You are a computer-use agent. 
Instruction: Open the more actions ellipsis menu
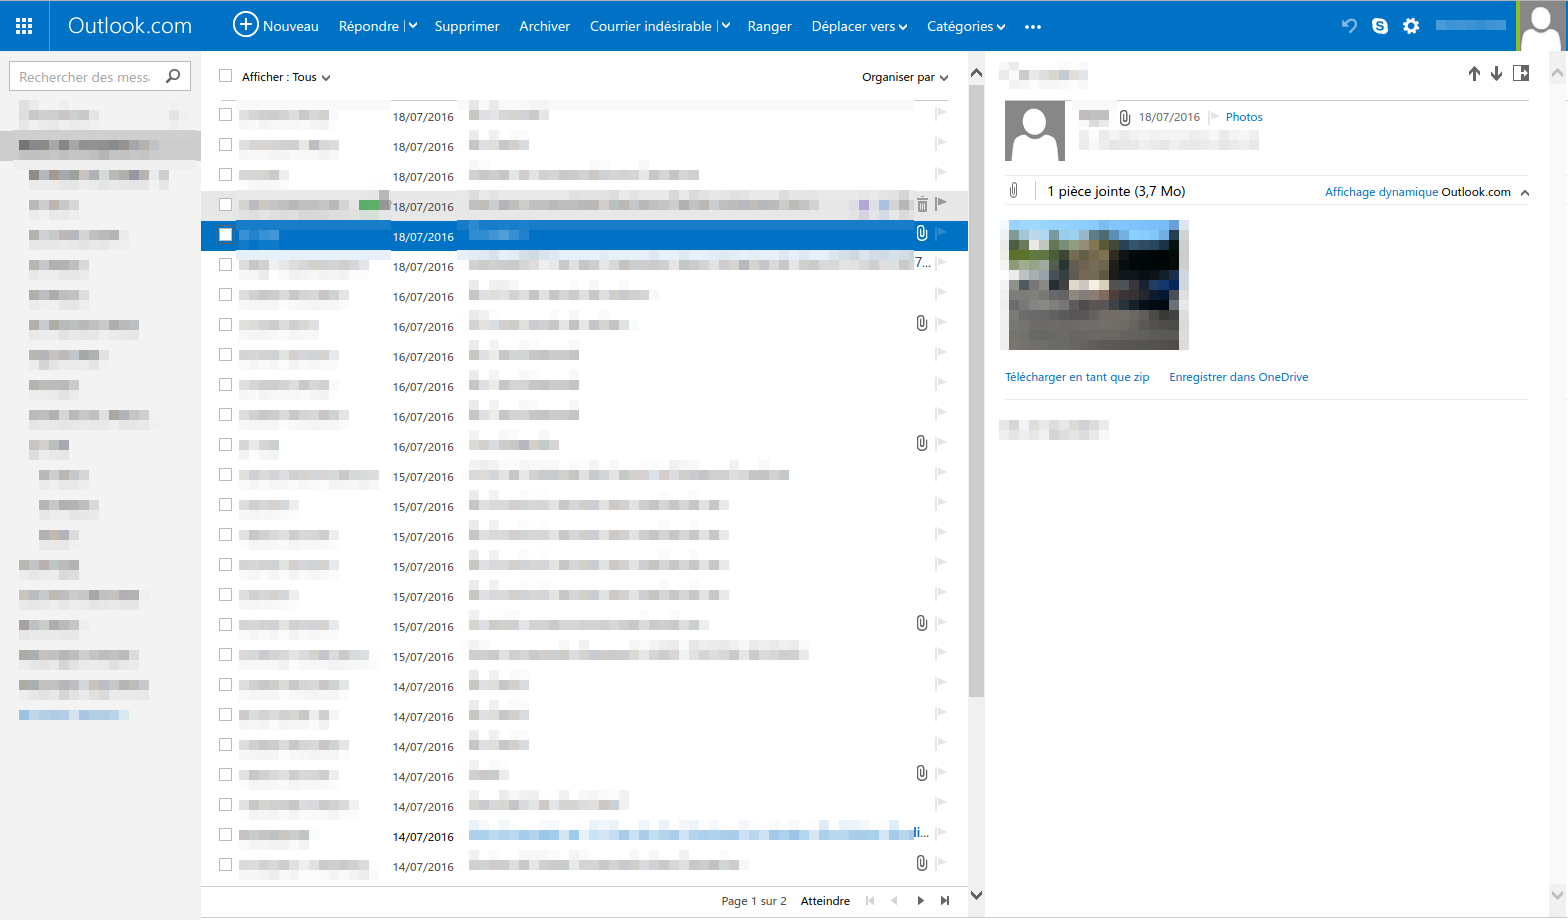click(x=1033, y=27)
